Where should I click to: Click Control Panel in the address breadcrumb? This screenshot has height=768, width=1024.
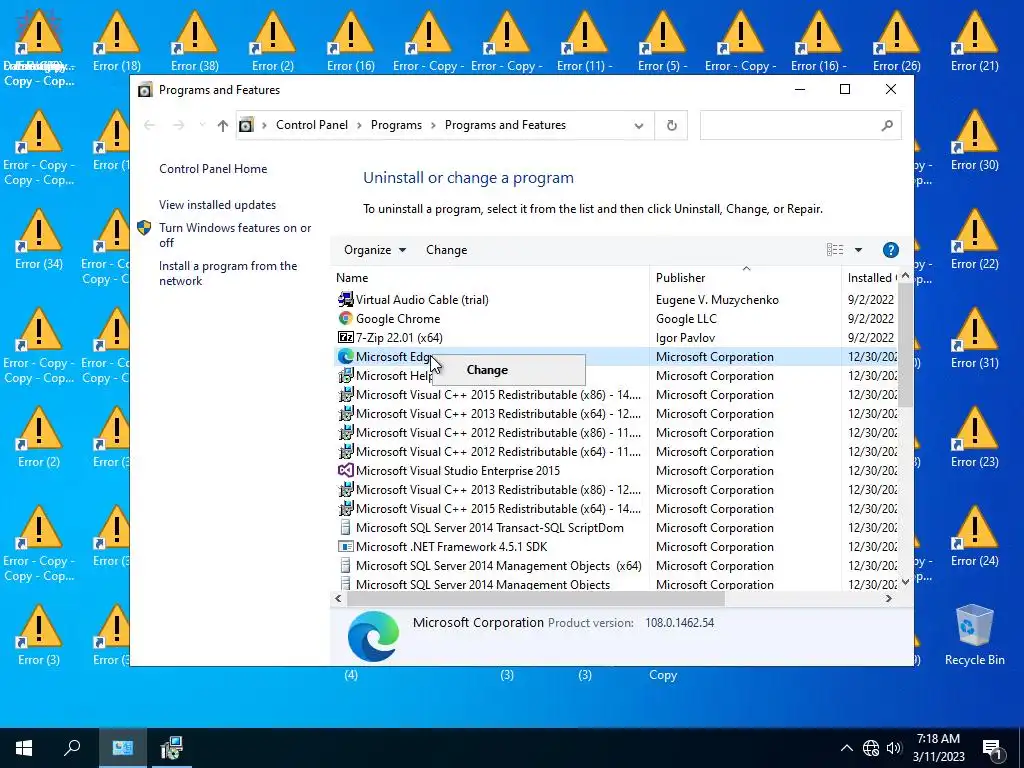(x=312, y=125)
